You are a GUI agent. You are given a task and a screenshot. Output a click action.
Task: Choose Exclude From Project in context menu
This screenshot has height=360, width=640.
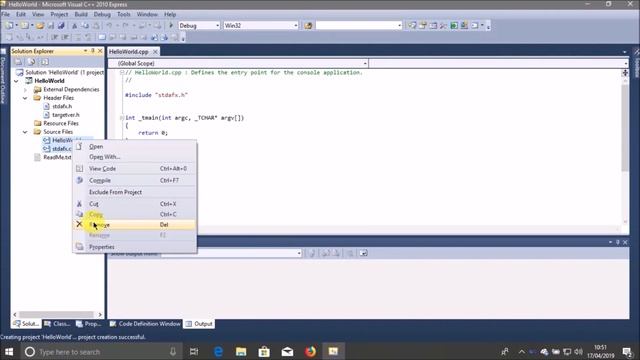point(135,192)
